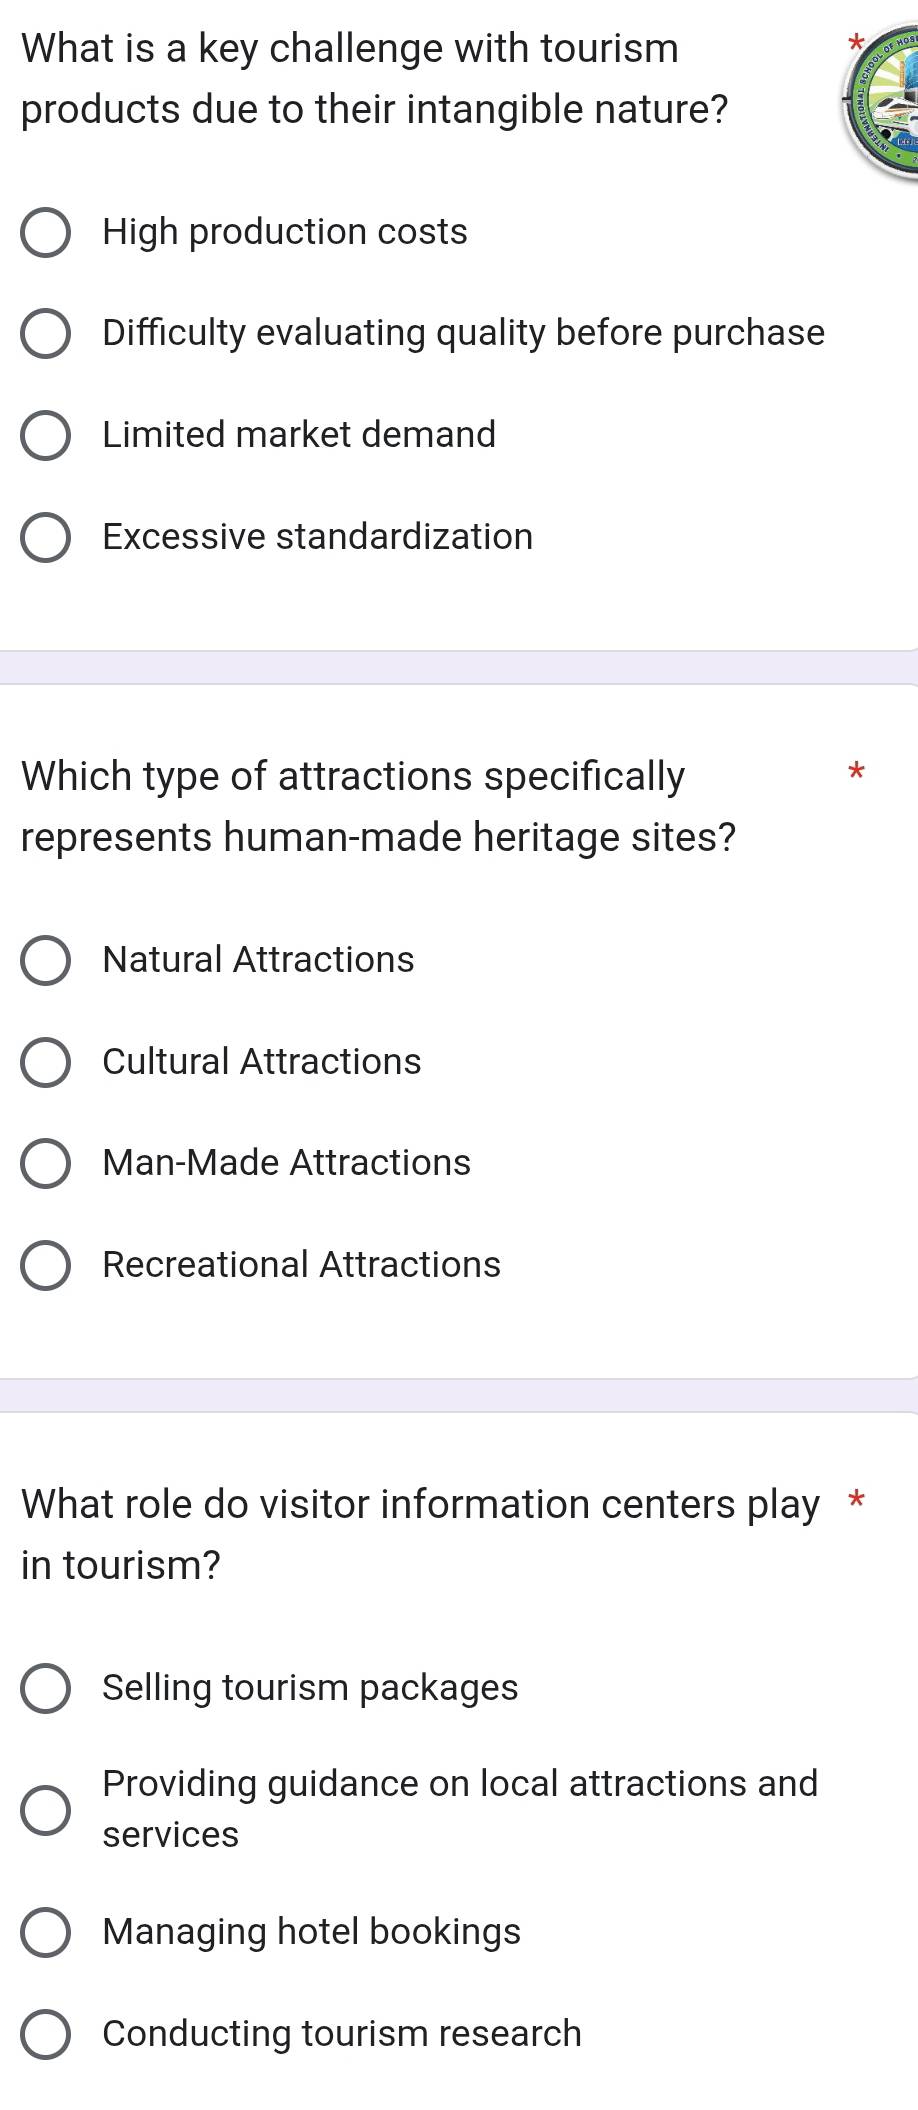Click the Managing hotel bookings label
The image size is (918, 2110).
click(x=312, y=1931)
